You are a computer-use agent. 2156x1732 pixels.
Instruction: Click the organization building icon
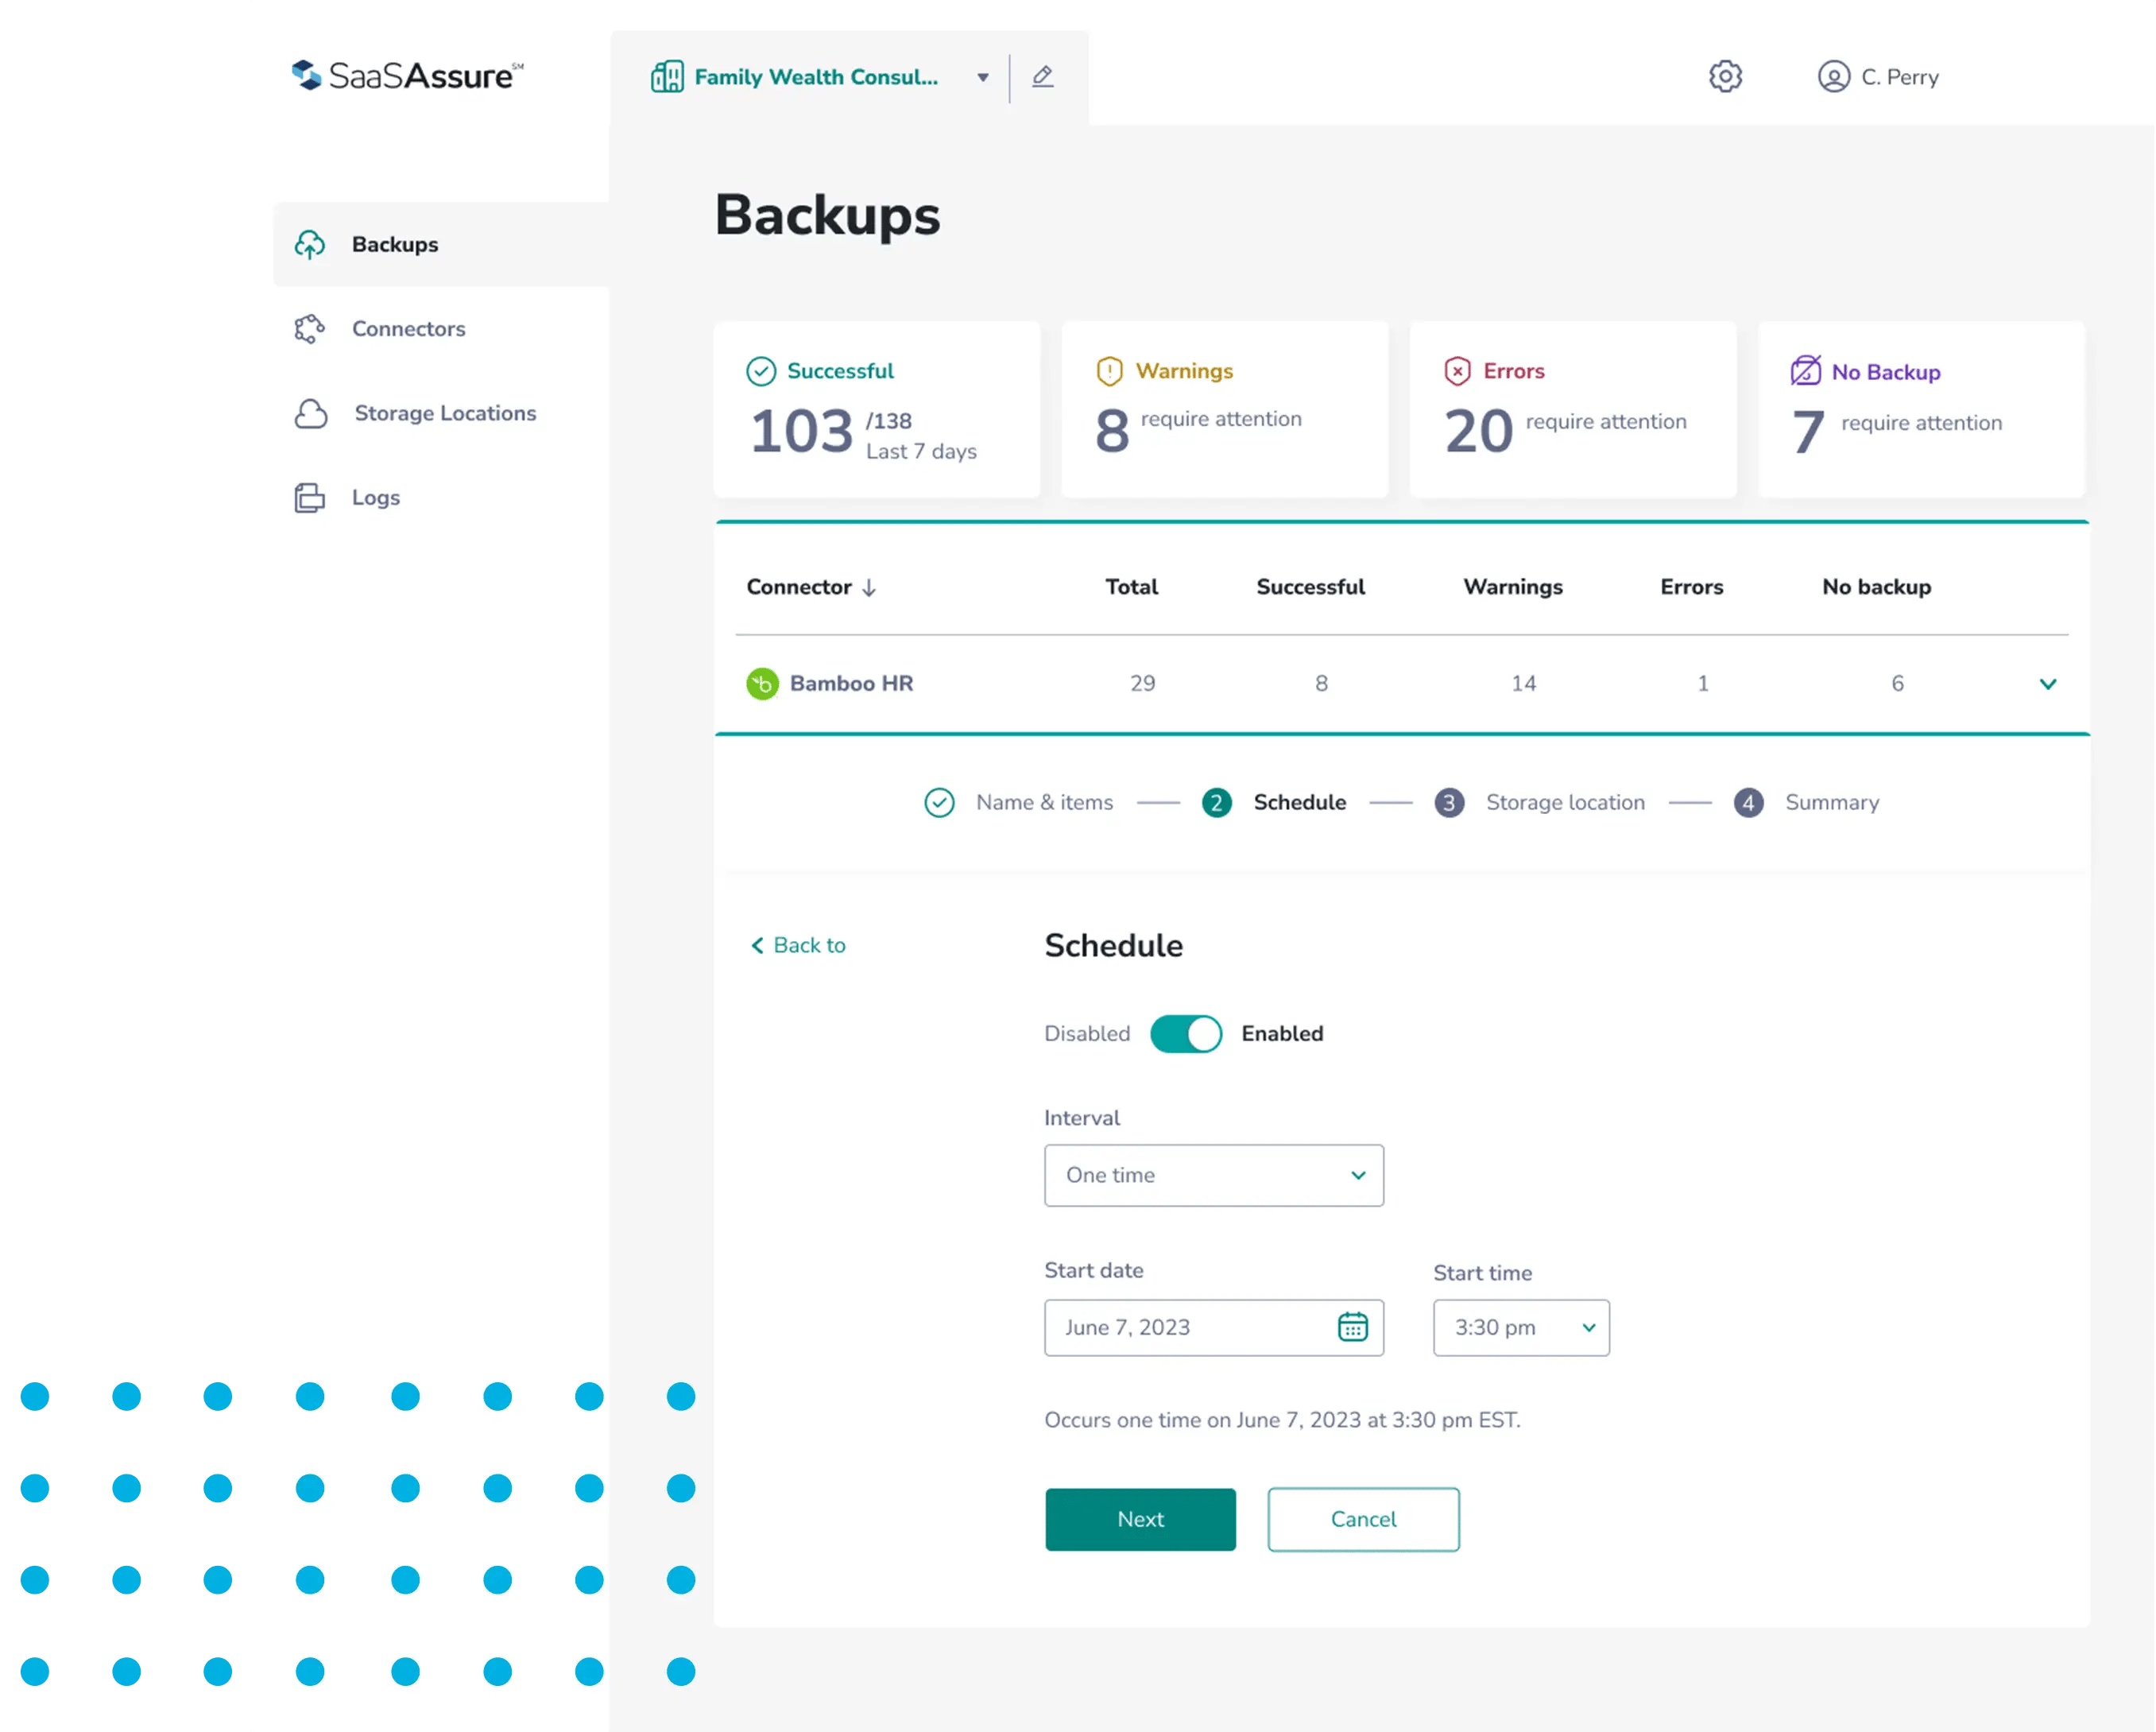coord(667,77)
